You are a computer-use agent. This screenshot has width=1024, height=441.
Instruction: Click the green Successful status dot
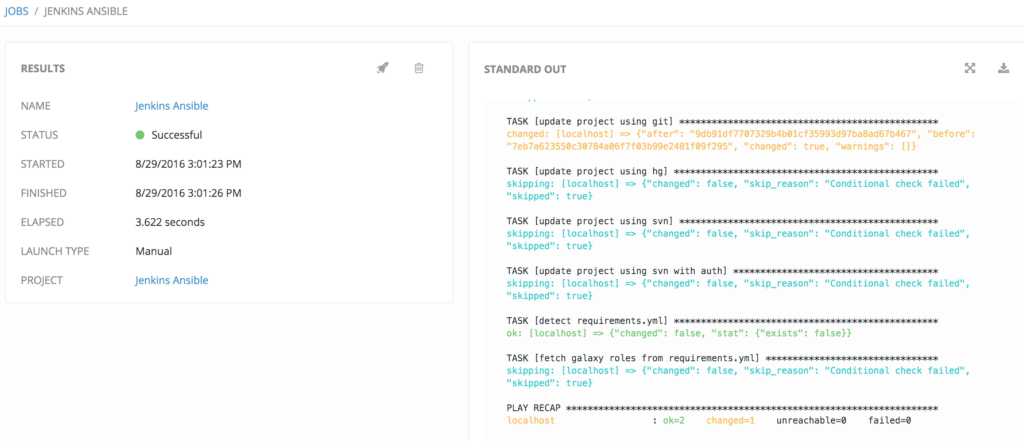(141, 135)
